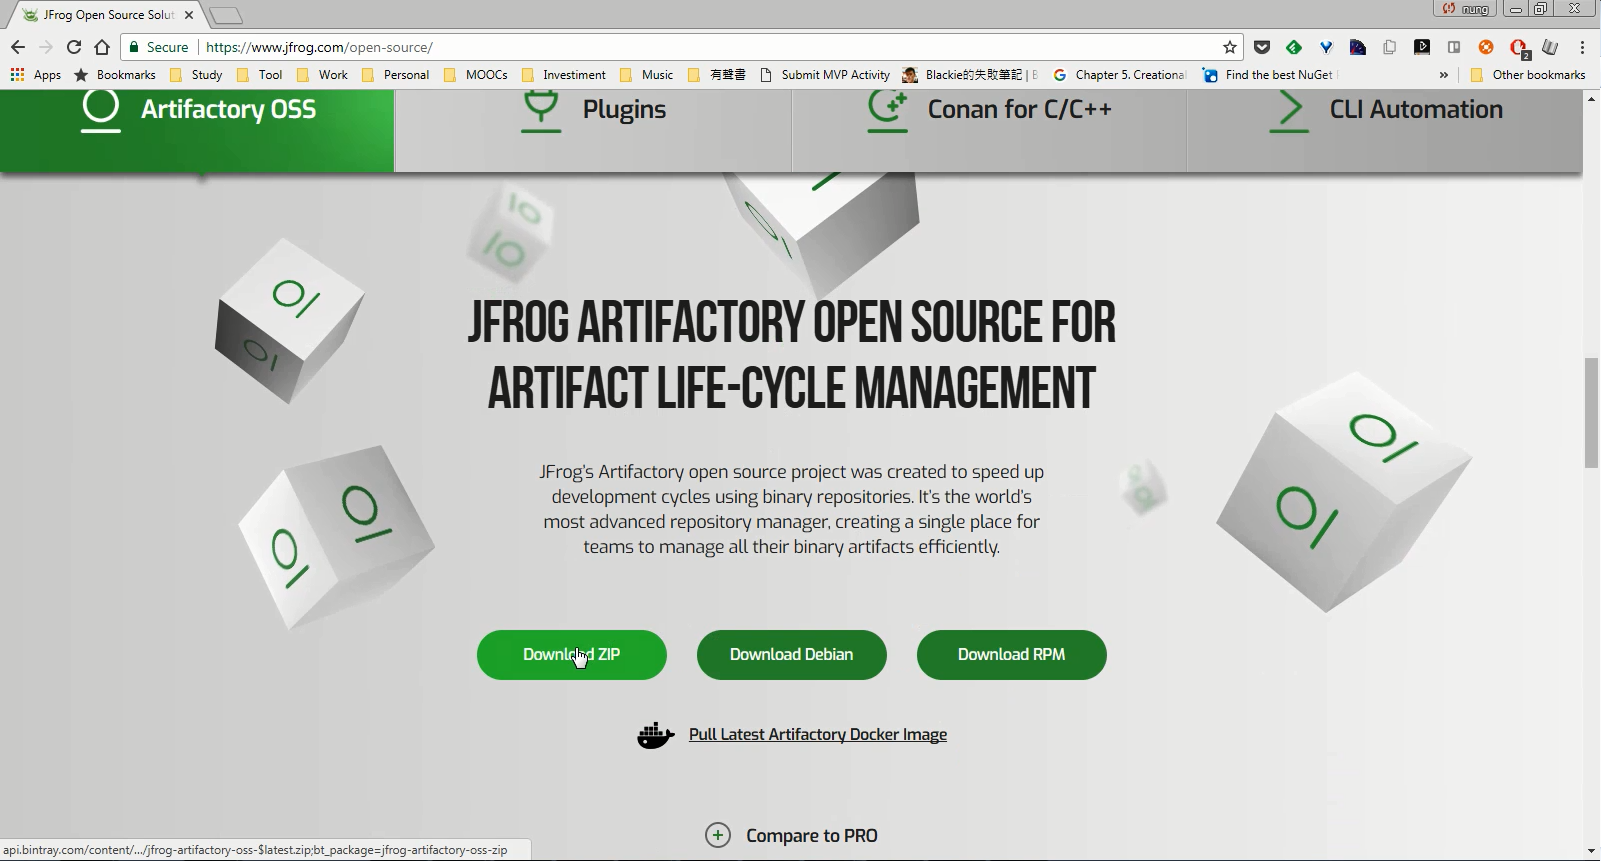The width and height of the screenshot is (1601, 861).
Task: Click the Download Debian button
Action: coord(792,655)
